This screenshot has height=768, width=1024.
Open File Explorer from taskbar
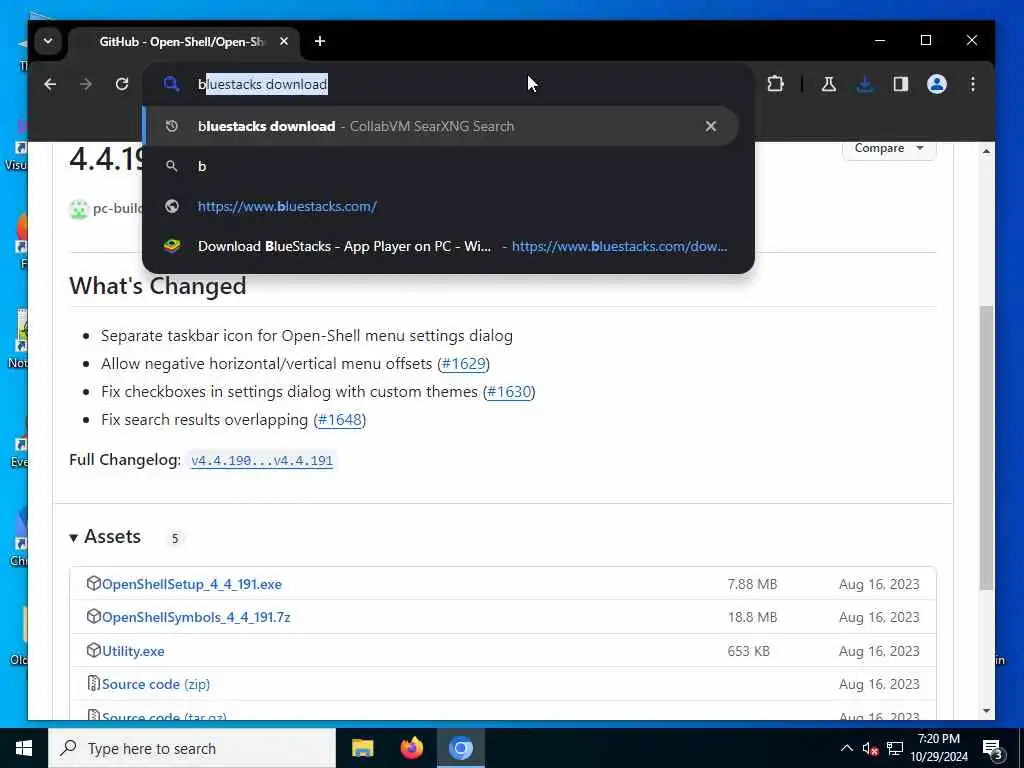[362, 748]
